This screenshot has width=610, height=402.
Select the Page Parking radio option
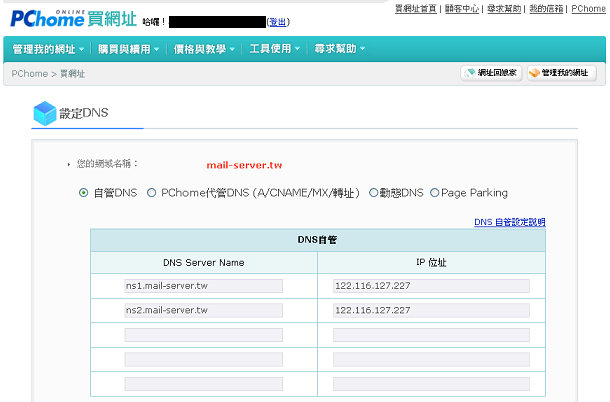[435, 193]
